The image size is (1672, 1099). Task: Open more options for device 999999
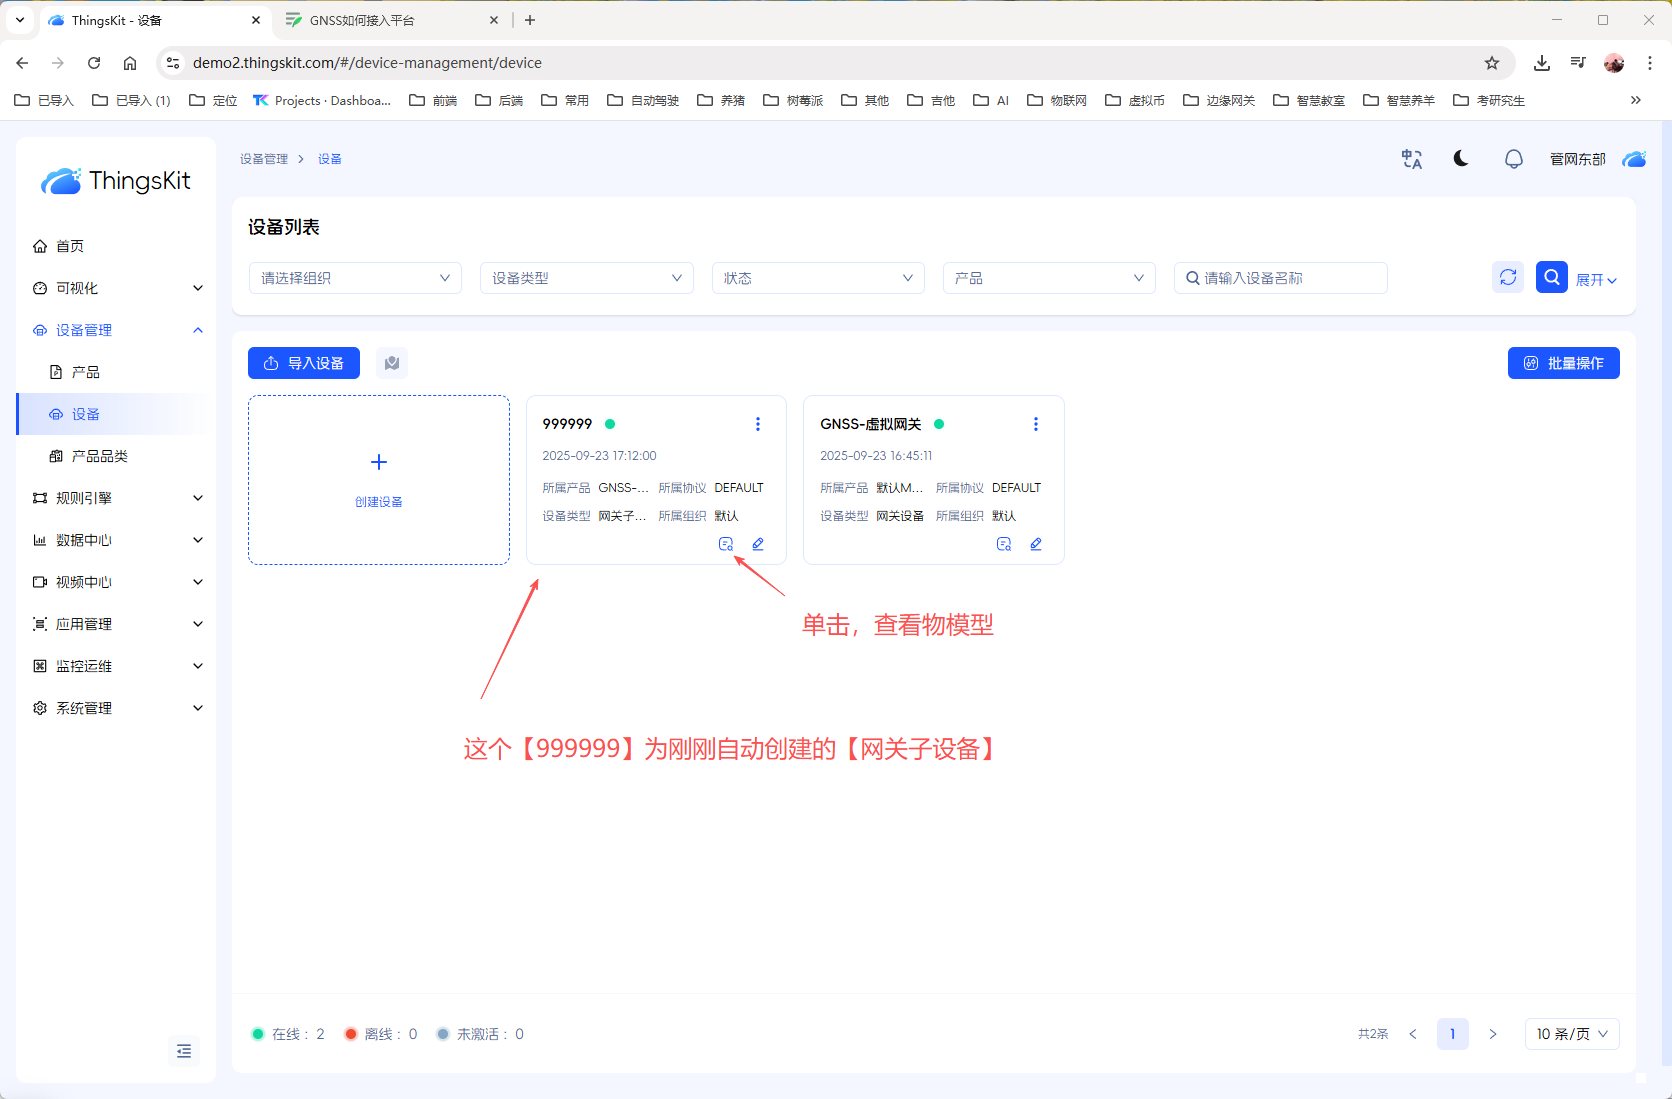click(758, 424)
